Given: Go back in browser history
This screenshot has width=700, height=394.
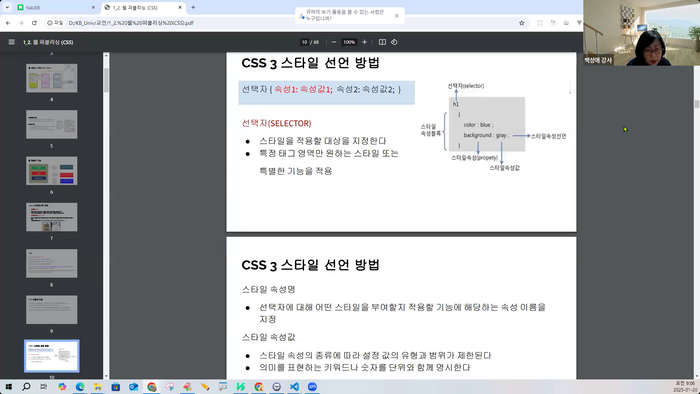Looking at the screenshot, I should coord(8,23).
